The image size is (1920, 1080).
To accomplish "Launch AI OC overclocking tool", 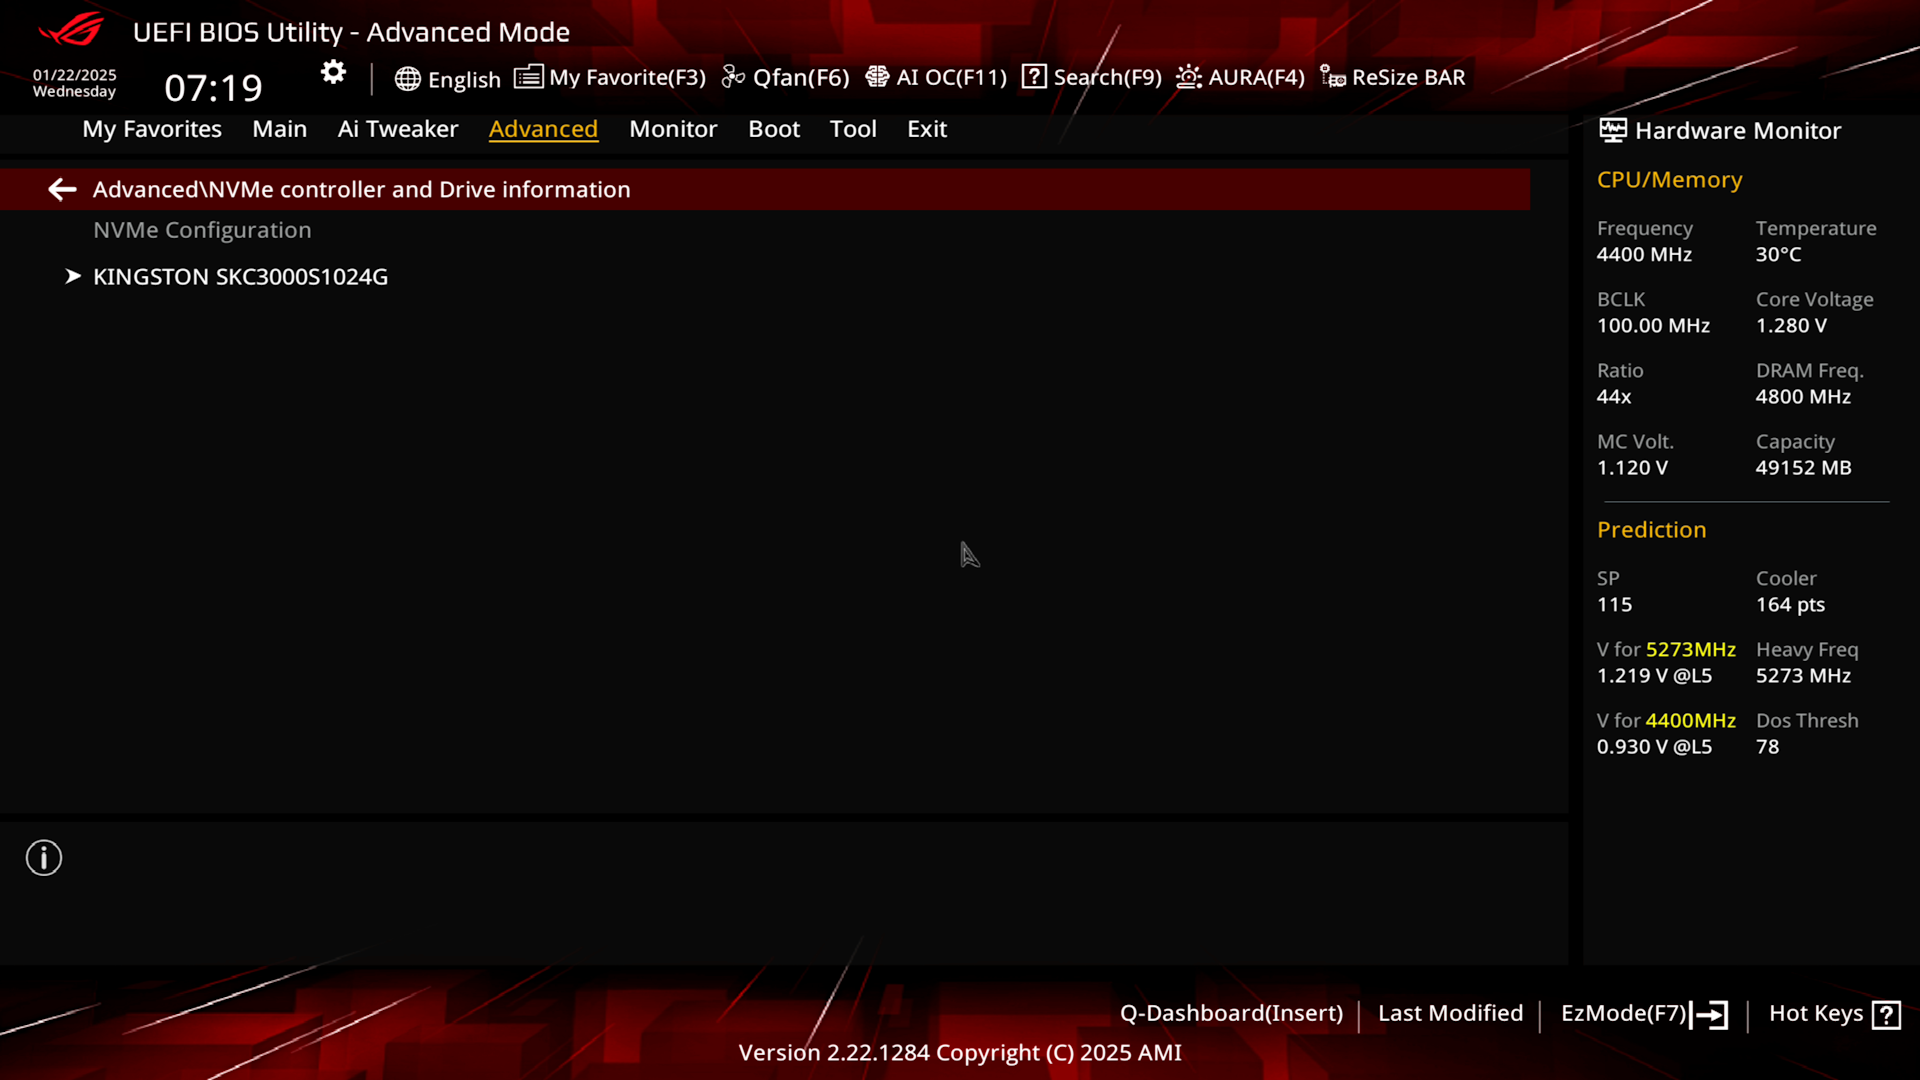I will (x=936, y=76).
